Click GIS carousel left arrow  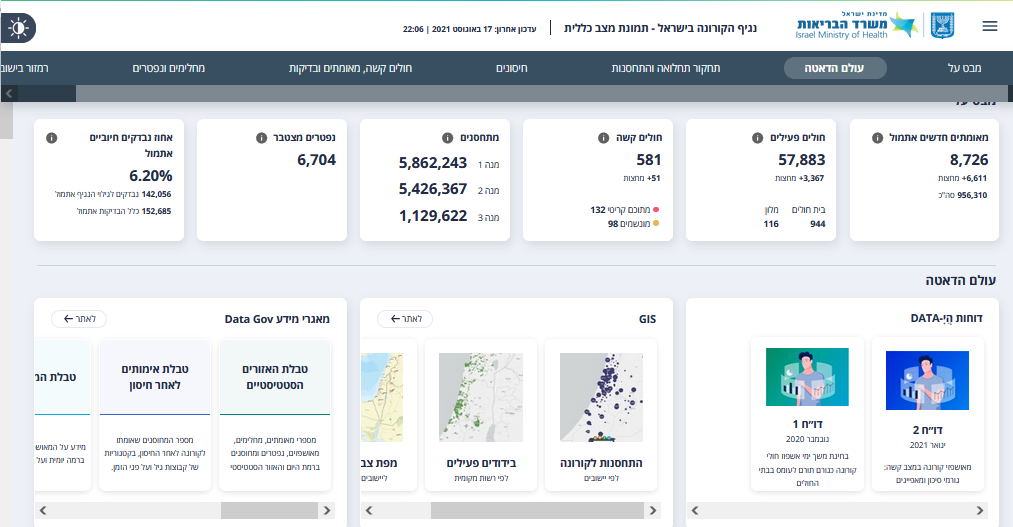coord(369,510)
